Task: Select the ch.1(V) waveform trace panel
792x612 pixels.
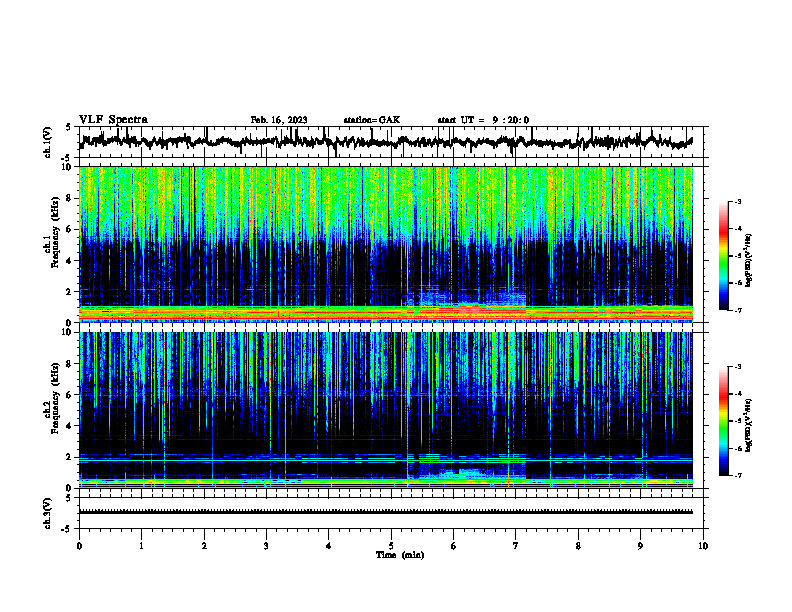Action: pos(391,142)
